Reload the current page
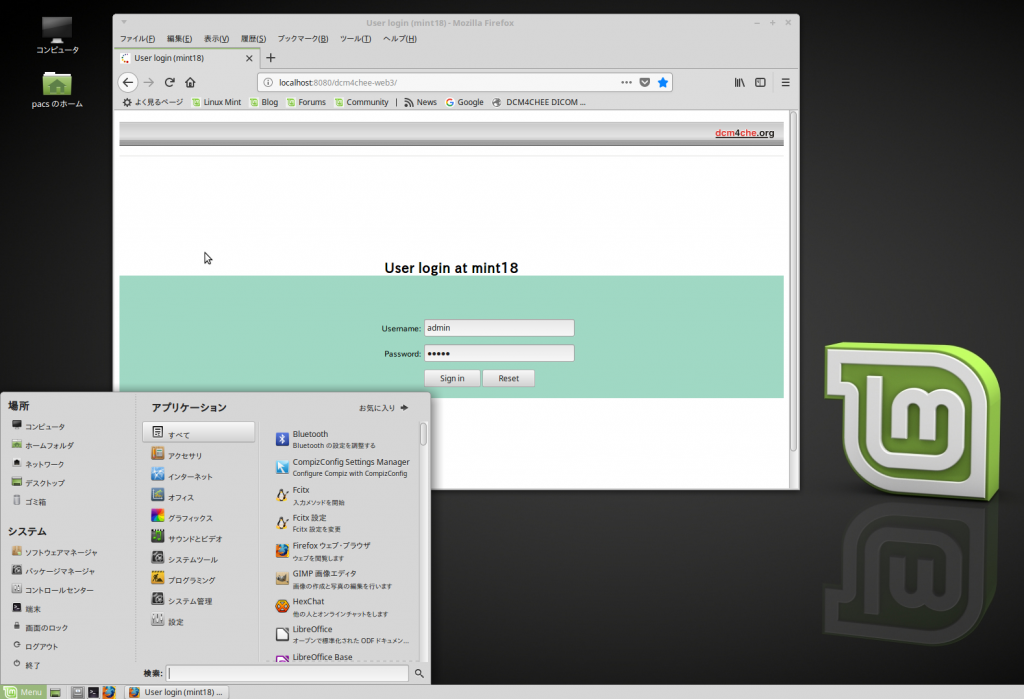1024x699 pixels. point(170,82)
